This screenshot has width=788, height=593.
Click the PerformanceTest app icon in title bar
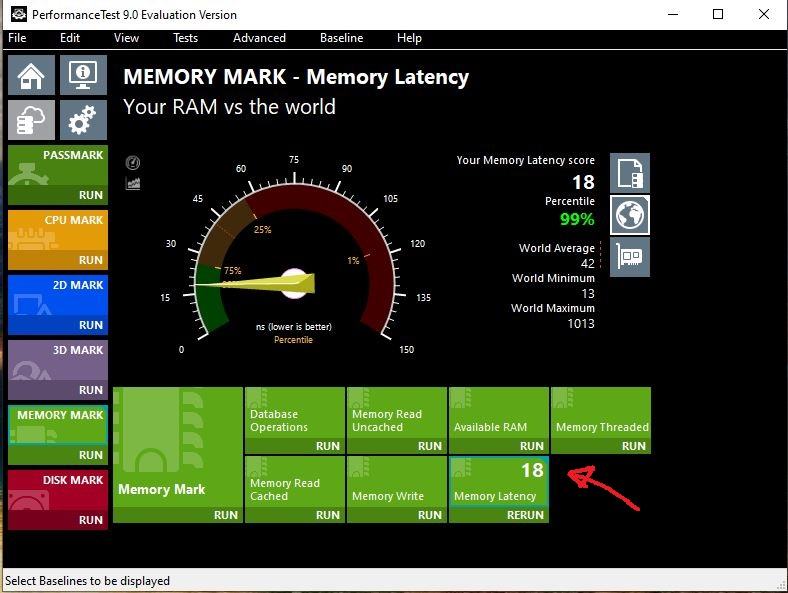pos(19,14)
